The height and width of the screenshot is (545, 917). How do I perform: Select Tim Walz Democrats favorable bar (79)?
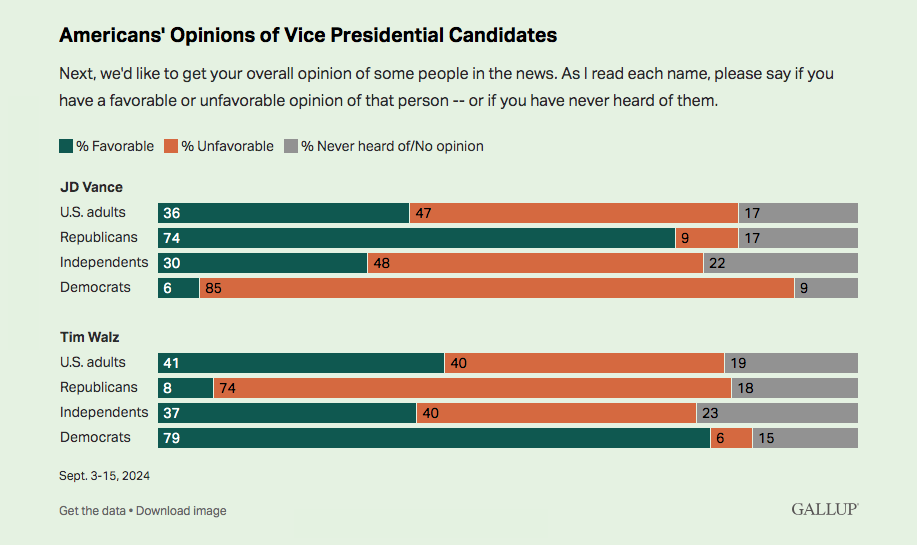click(434, 438)
